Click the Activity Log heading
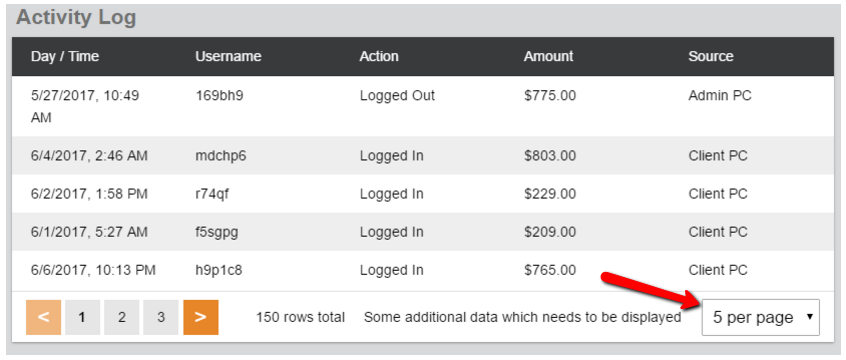Image resolution: width=846 pixels, height=360 pixels. 76,17
